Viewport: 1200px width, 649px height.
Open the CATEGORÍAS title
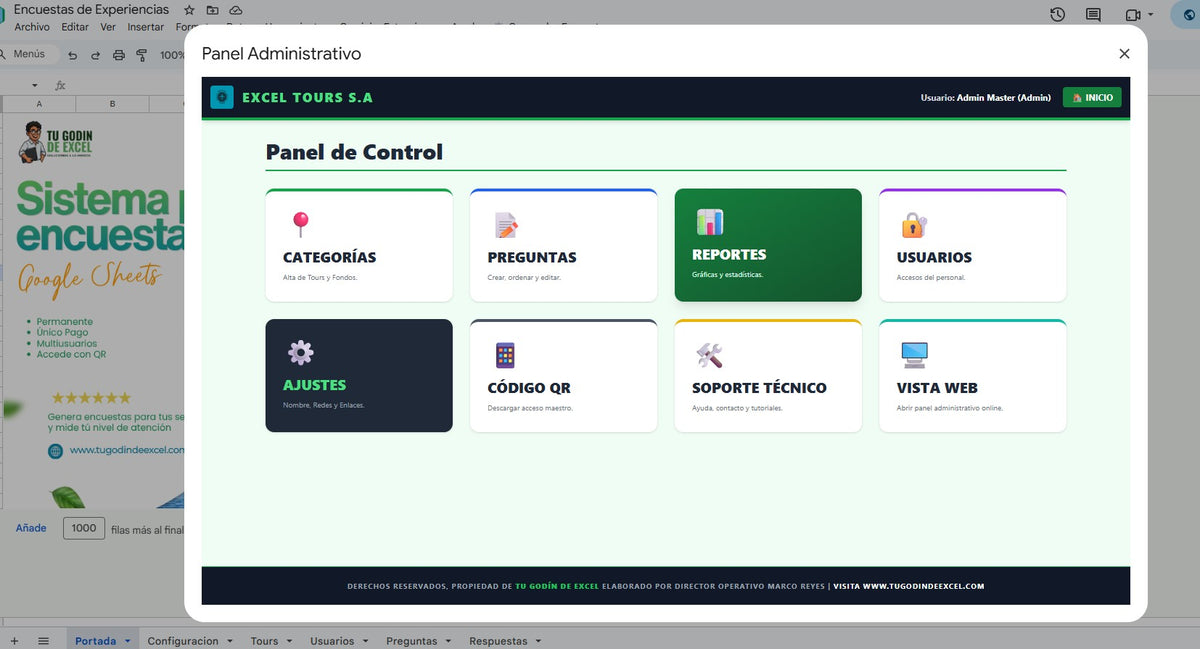(x=329, y=257)
